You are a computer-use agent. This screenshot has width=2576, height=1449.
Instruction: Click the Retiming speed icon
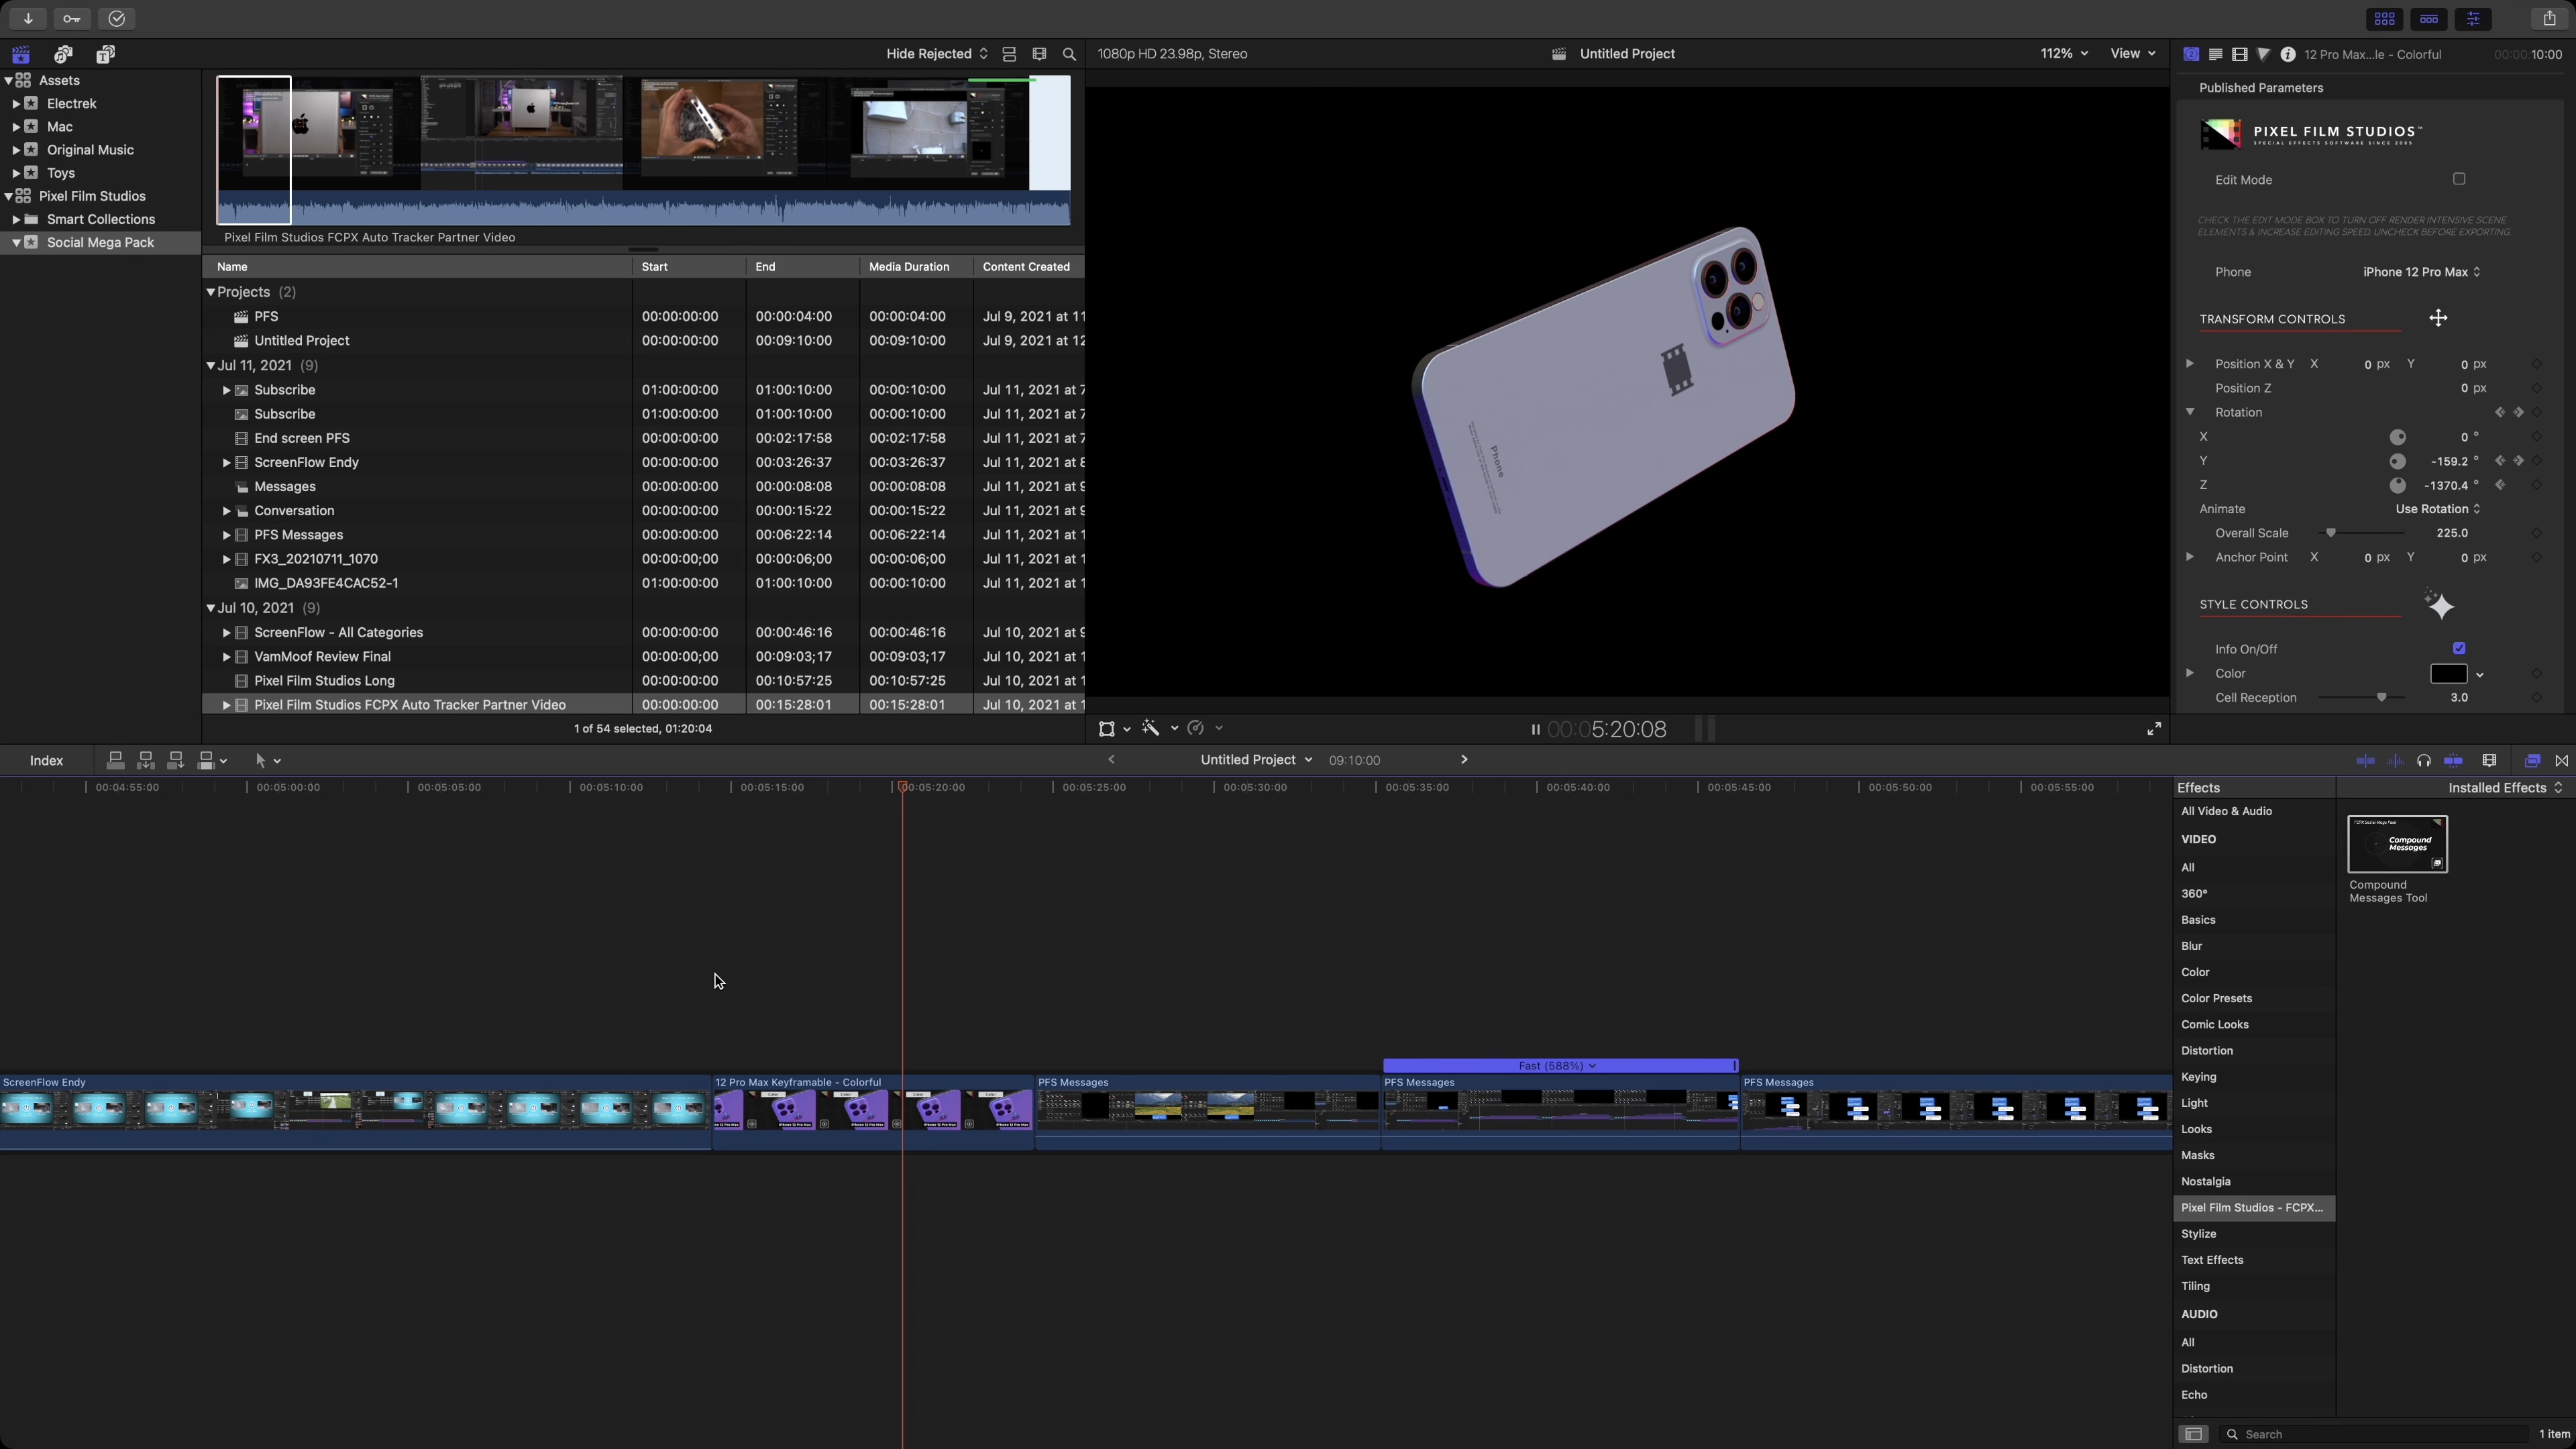[1196, 729]
